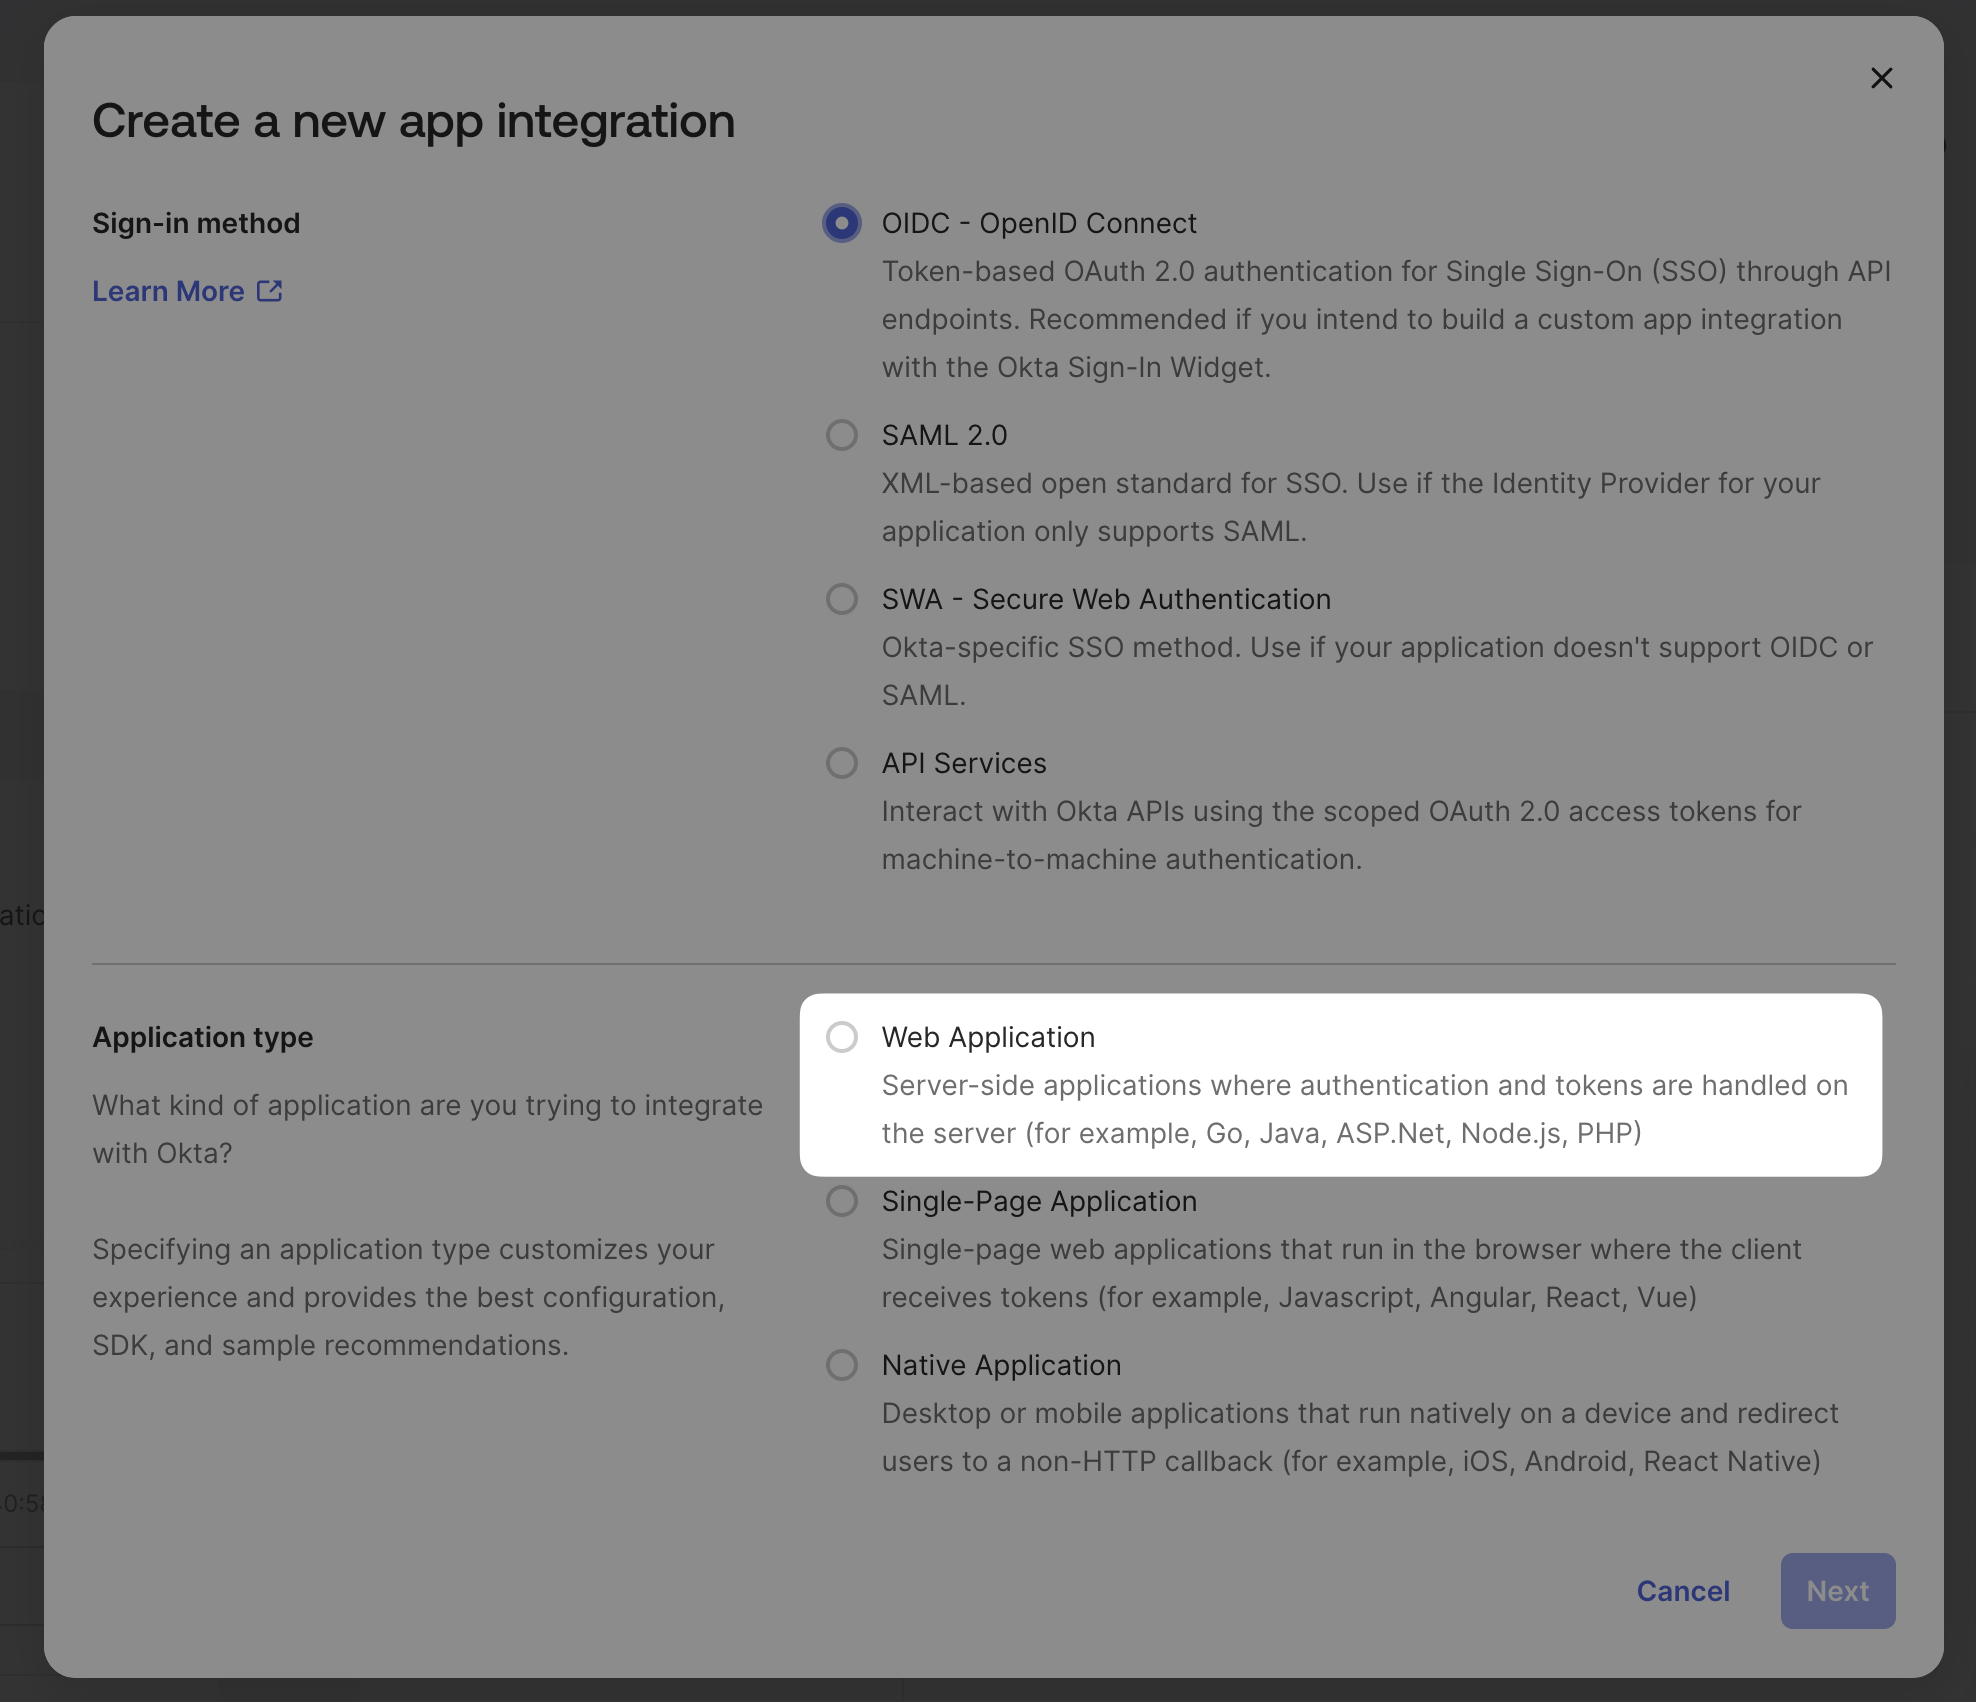This screenshot has height=1702, width=1976.
Task: Select Native Application type
Action: (x=841, y=1365)
